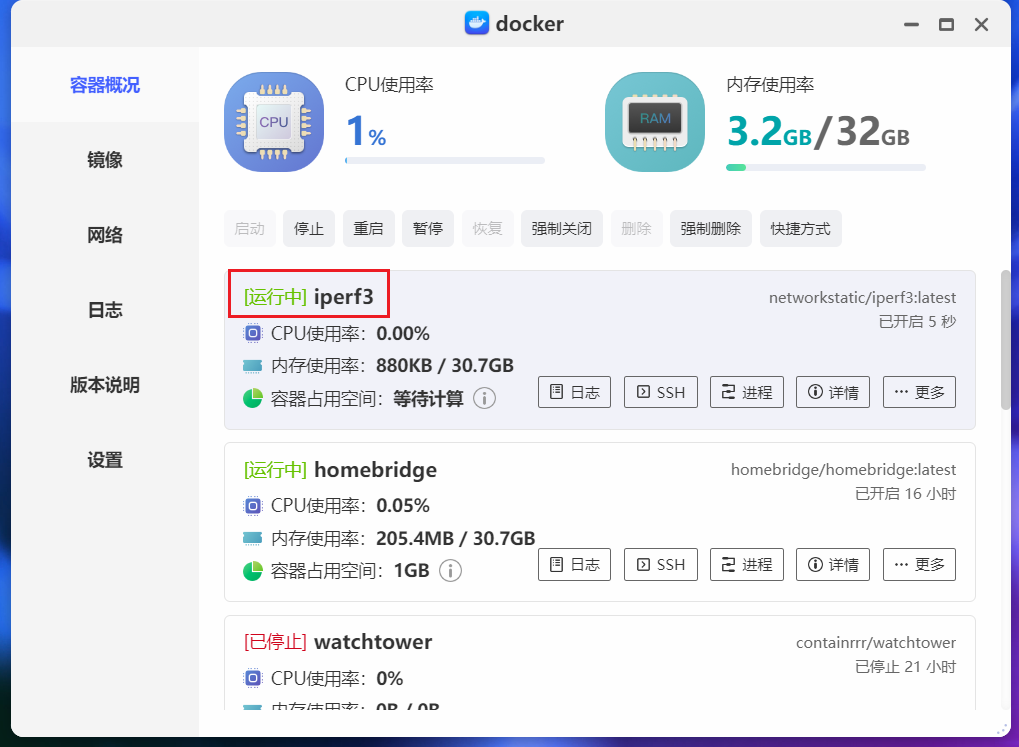The height and width of the screenshot is (747, 1019).
Task: Click the 强制删除 button
Action: pos(711,229)
